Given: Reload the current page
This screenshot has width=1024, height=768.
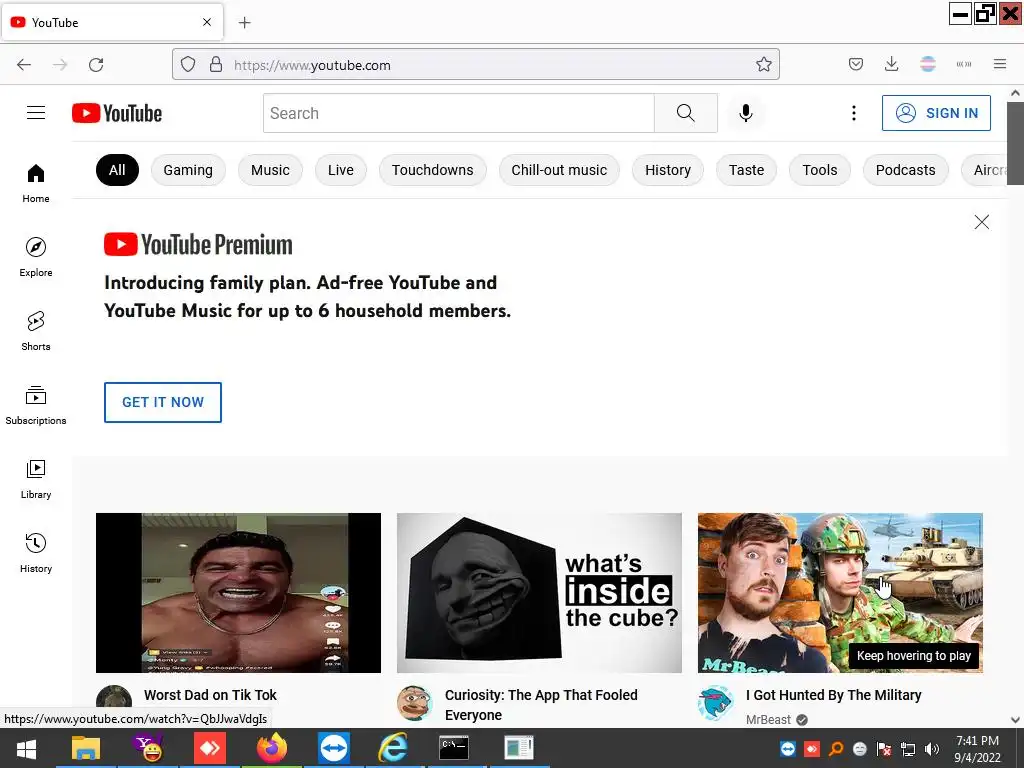Looking at the screenshot, I should tap(96, 65).
